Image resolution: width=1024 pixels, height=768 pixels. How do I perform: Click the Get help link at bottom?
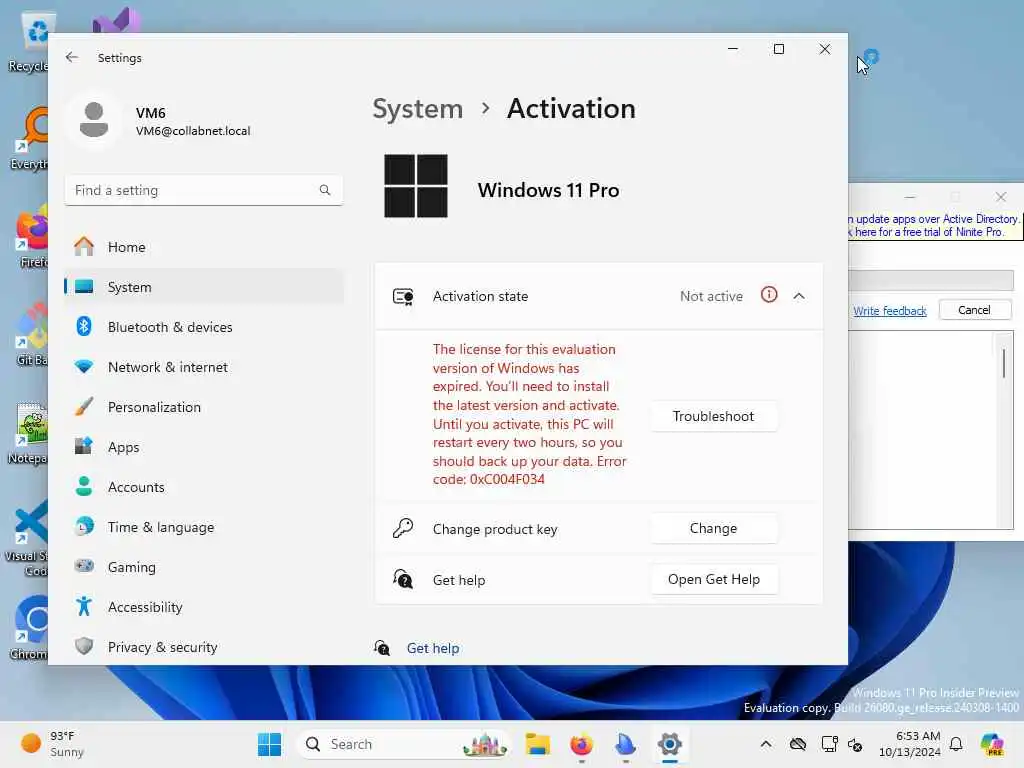tap(432, 648)
